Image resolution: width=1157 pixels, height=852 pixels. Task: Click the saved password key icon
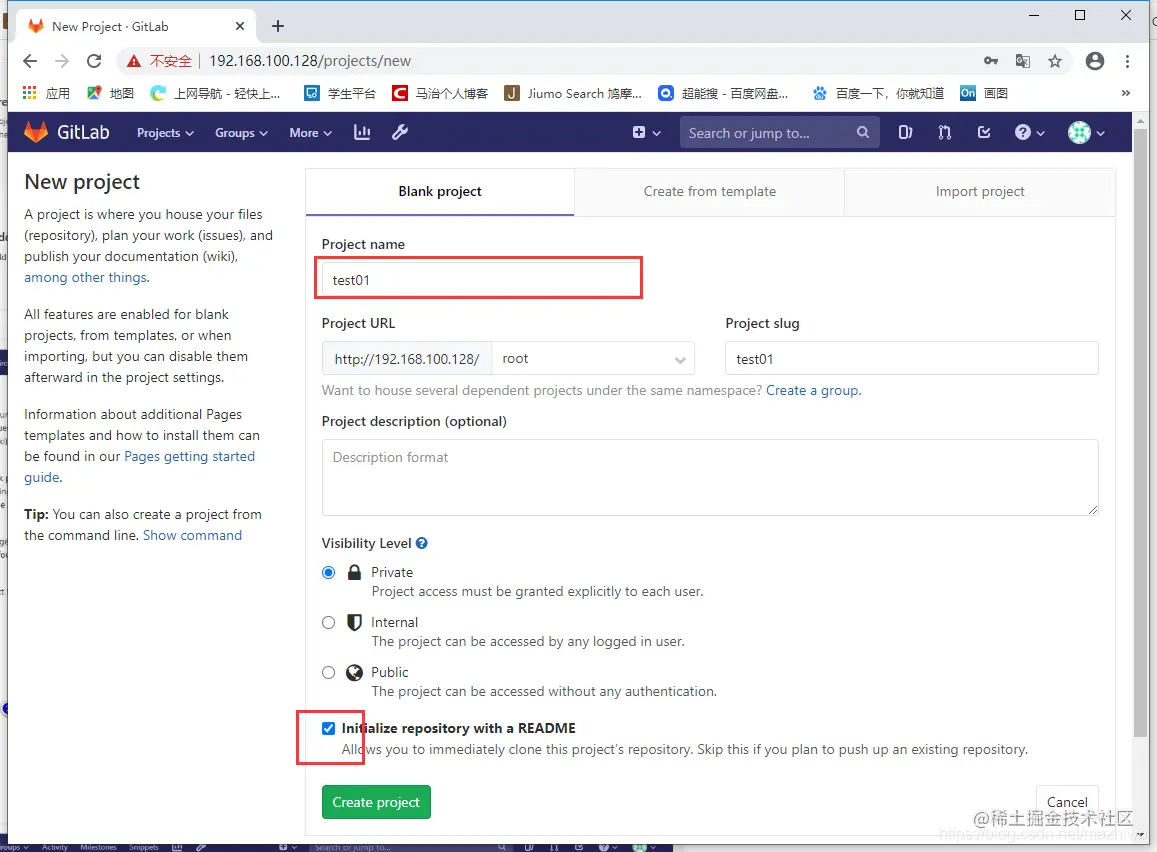990,60
